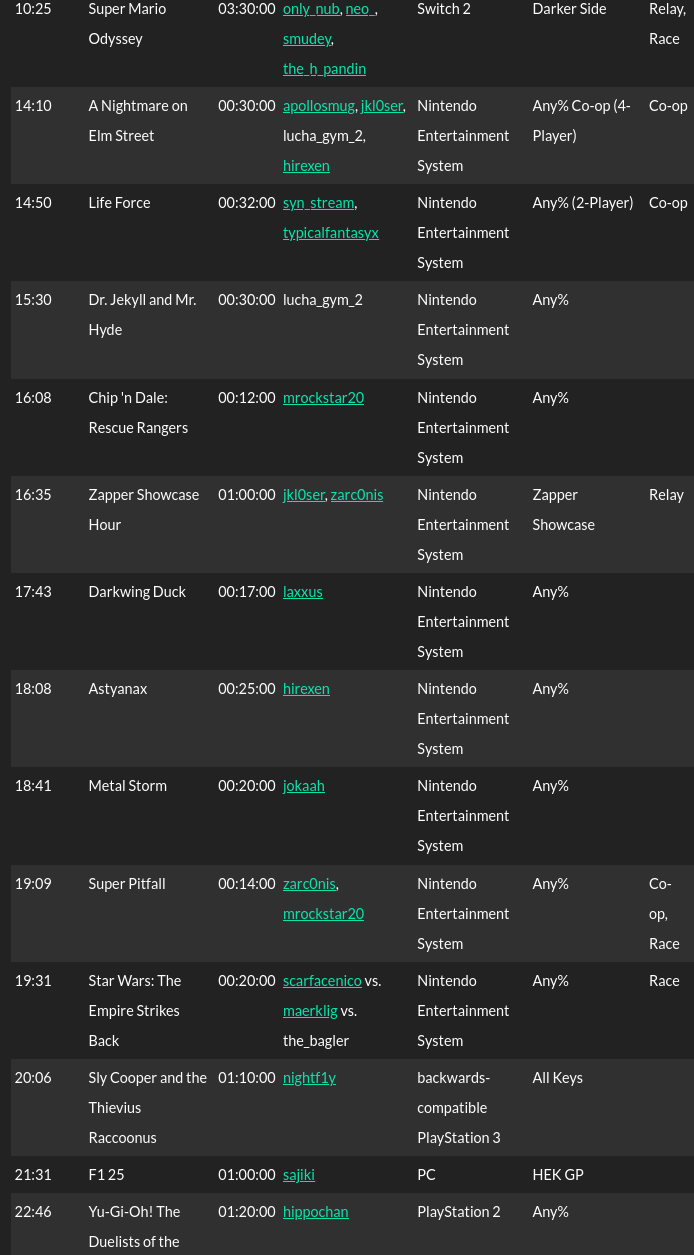Viewport: 694px width, 1255px height.
Task: Open sajiki runner link for F1 25
Action: [x=299, y=1175]
